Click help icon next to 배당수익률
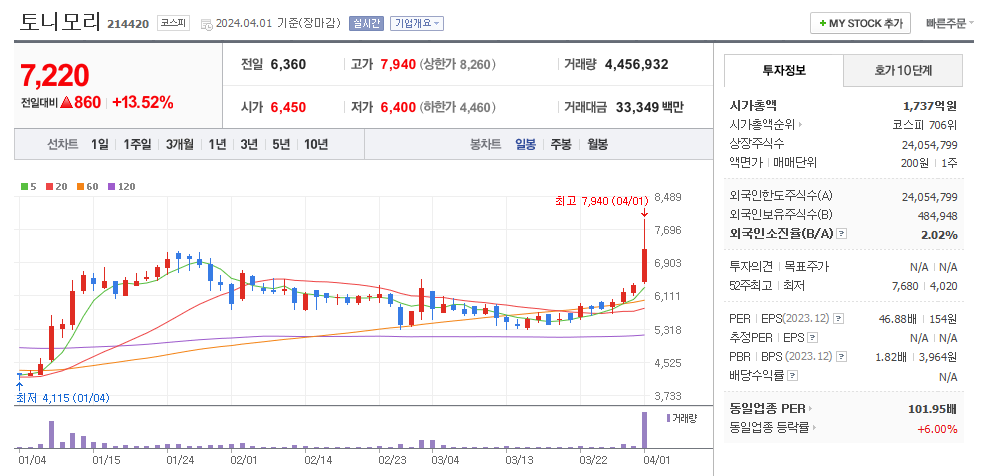This screenshot has height=476, width=986. 793,375
